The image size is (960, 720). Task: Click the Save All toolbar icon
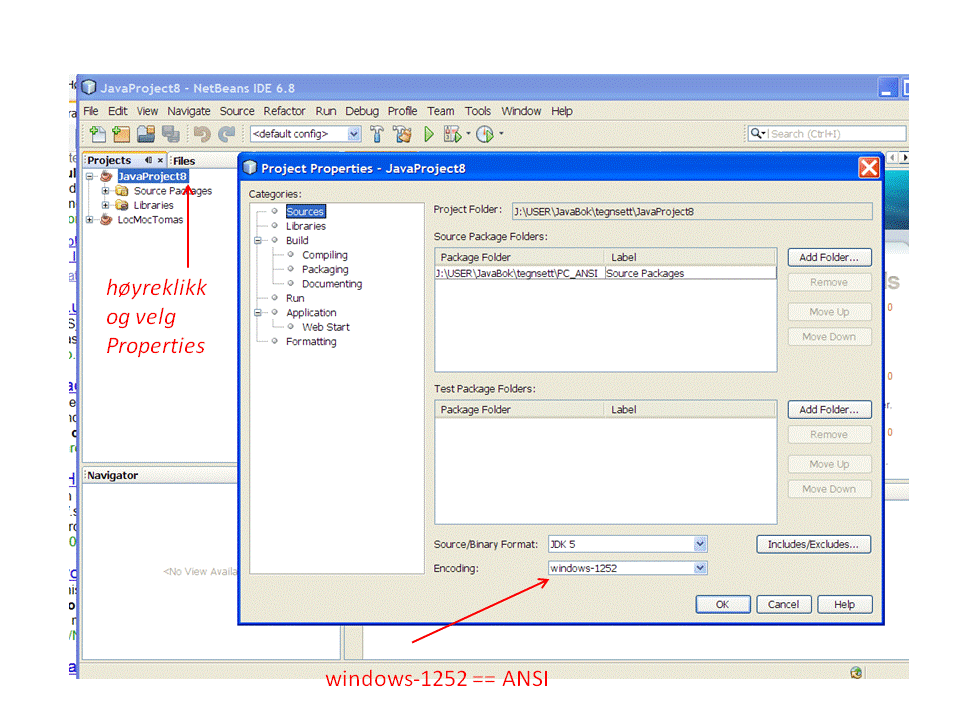(x=171, y=133)
